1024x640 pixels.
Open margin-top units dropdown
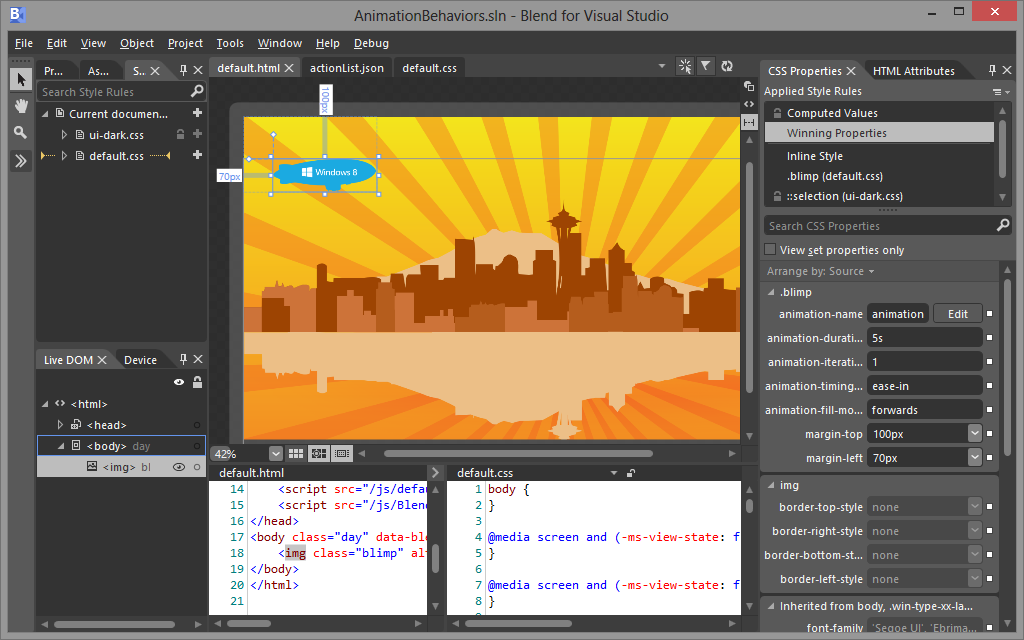(974, 433)
